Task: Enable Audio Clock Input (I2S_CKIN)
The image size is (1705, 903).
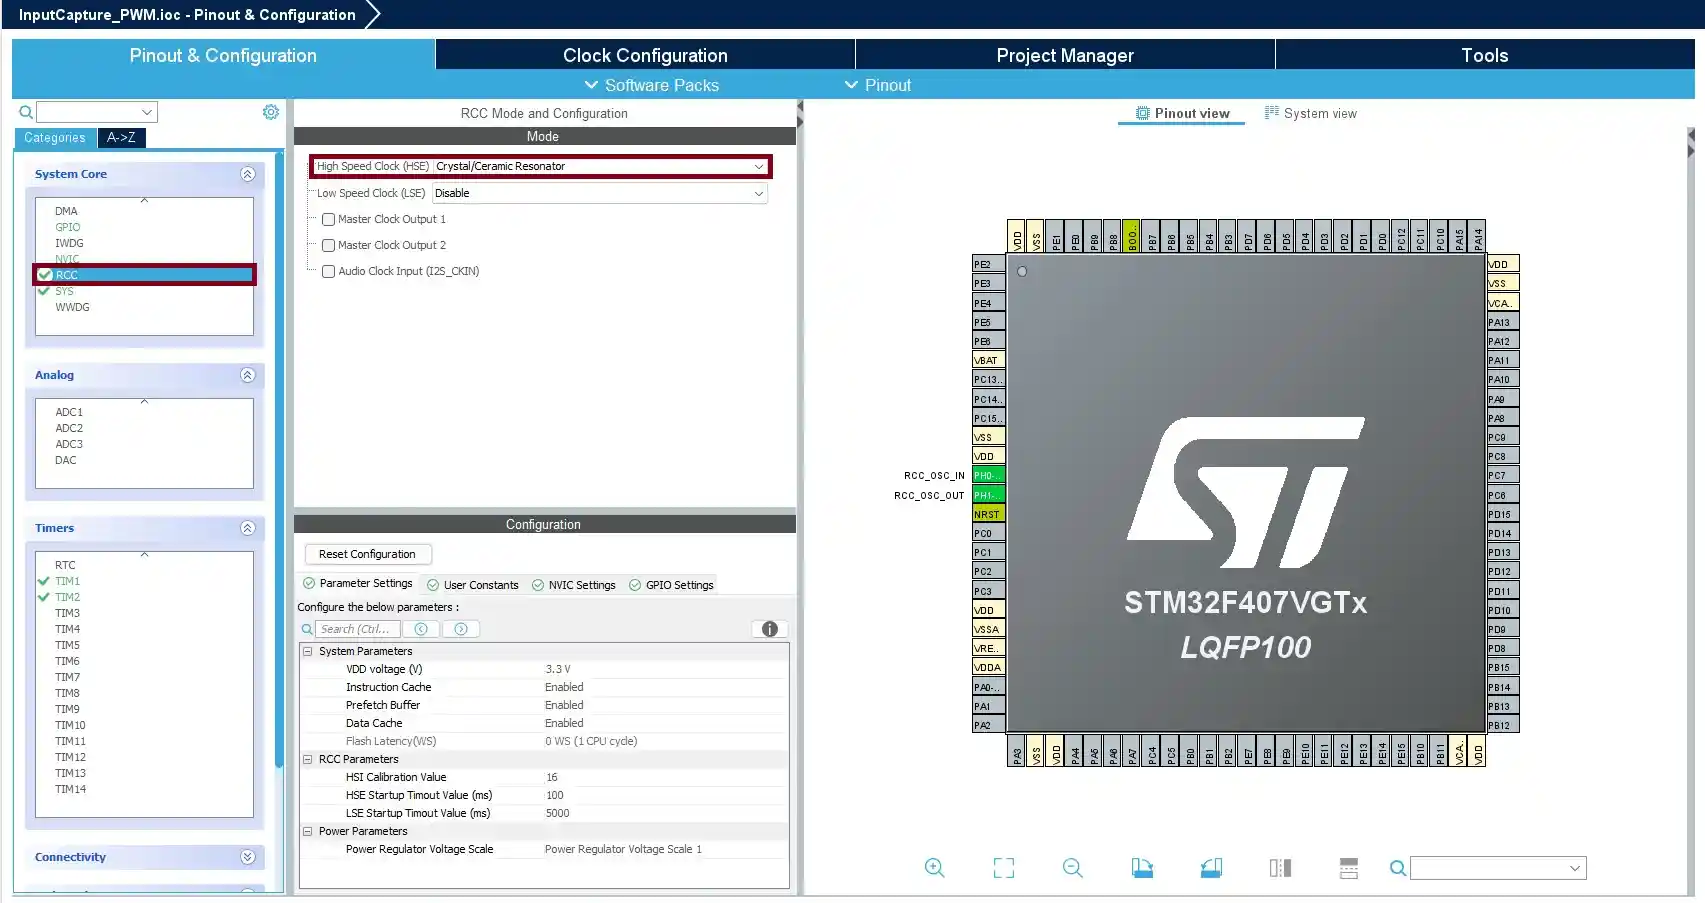Action: tap(328, 271)
